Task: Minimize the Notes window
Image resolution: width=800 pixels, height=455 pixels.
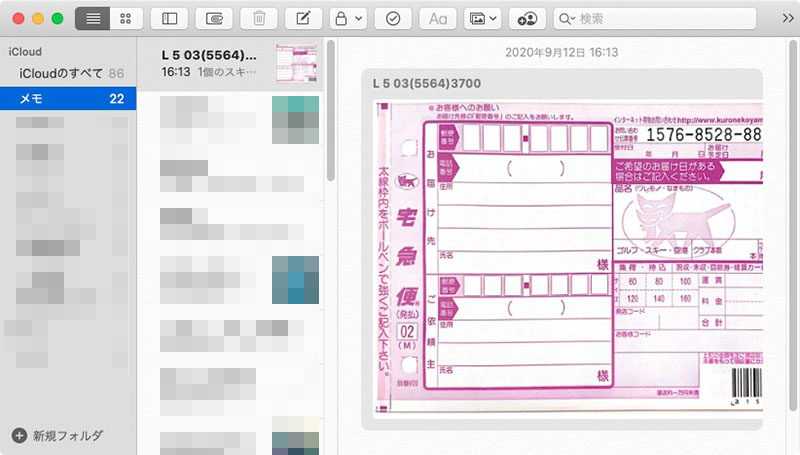Action: [x=38, y=19]
